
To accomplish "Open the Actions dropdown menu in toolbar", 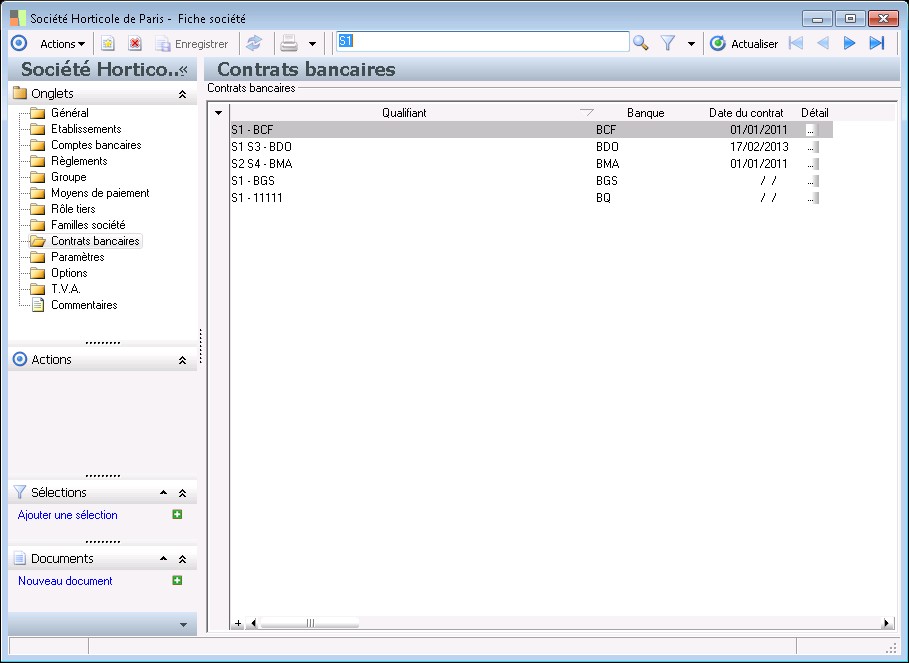I will pyautogui.click(x=62, y=43).
